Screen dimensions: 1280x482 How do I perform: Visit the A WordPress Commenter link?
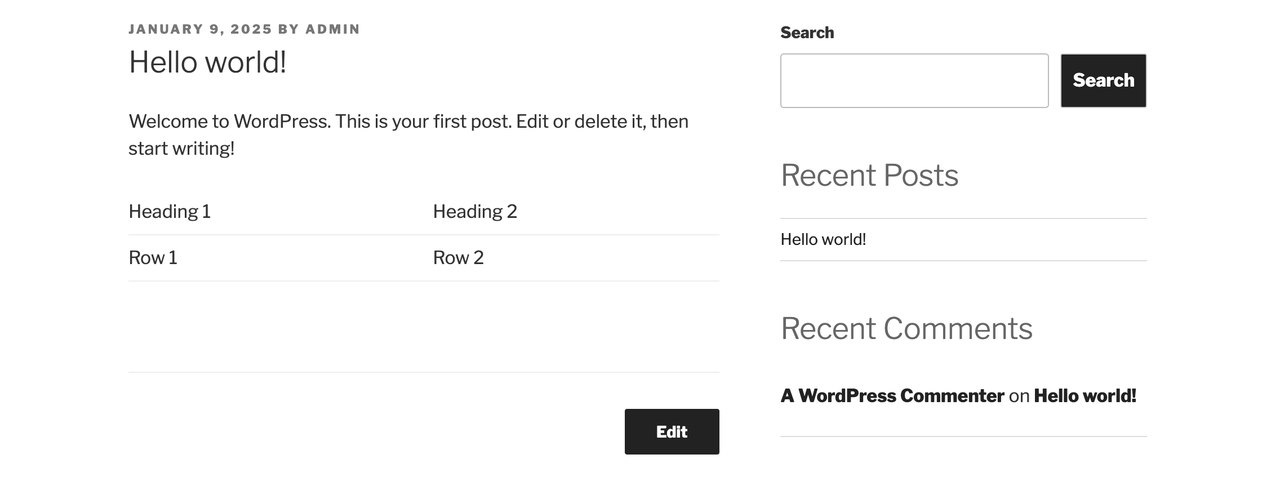click(892, 395)
